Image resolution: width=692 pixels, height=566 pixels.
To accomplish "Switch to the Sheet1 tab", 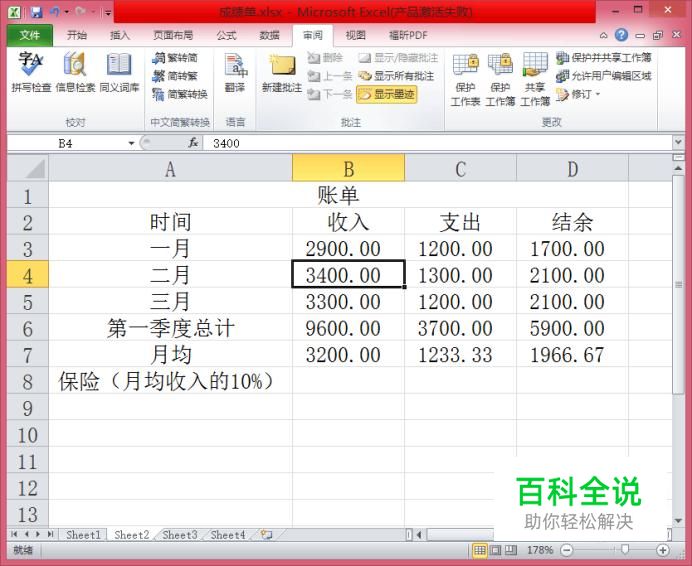I will click(83, 535).
